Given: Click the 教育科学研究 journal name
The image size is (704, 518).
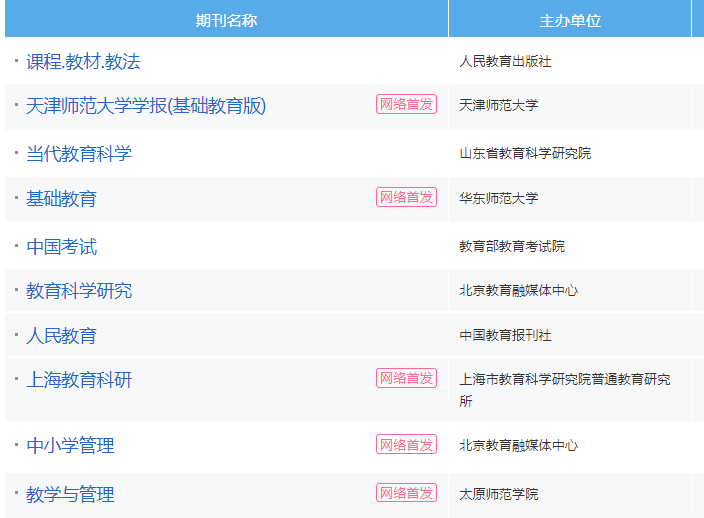Looking at the screenshot, I should pos(79,291).
